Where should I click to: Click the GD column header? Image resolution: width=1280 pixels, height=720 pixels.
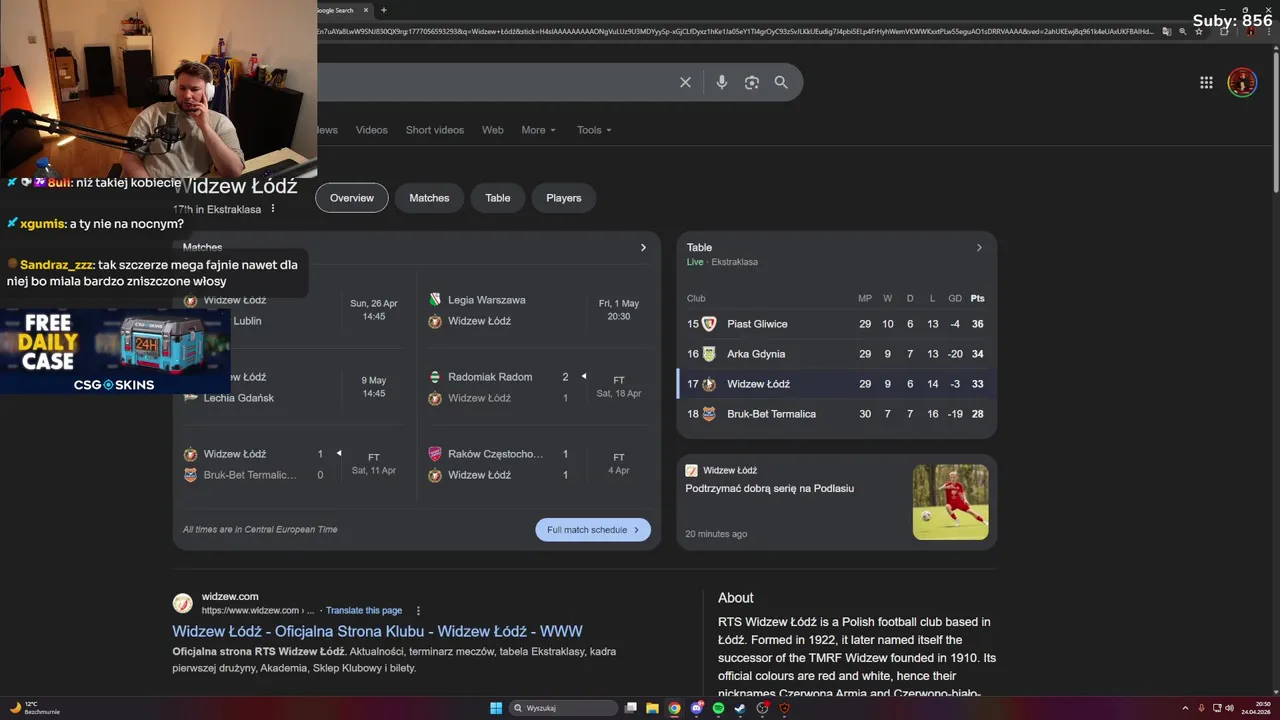point(955,298)
